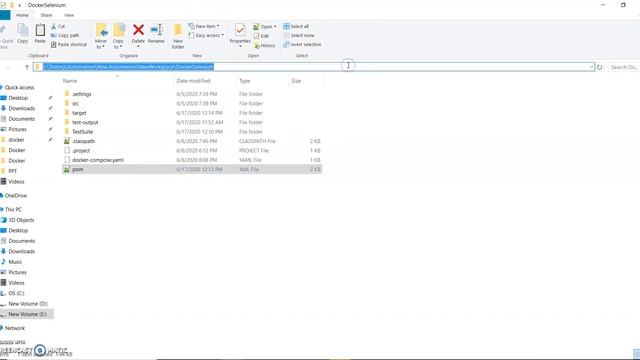640x360 pixels.
Task: Click the Search DockerSelenium box
Action: [623, 67]
